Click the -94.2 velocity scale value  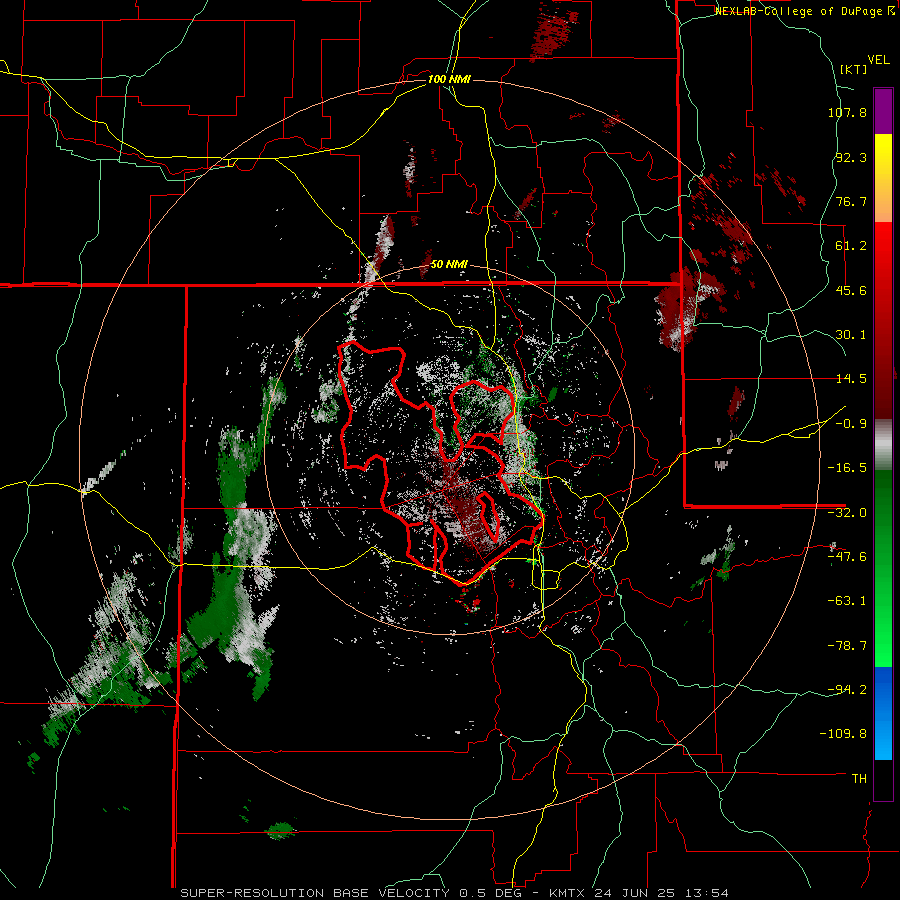coord(847,689)
